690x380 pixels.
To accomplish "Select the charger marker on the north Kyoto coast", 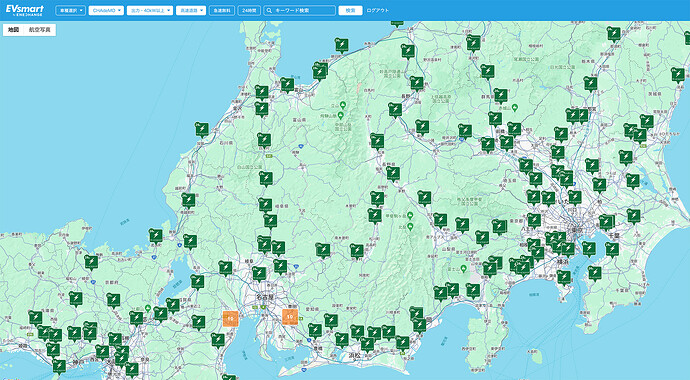I will pyautogui.click(x=91, y=262).
